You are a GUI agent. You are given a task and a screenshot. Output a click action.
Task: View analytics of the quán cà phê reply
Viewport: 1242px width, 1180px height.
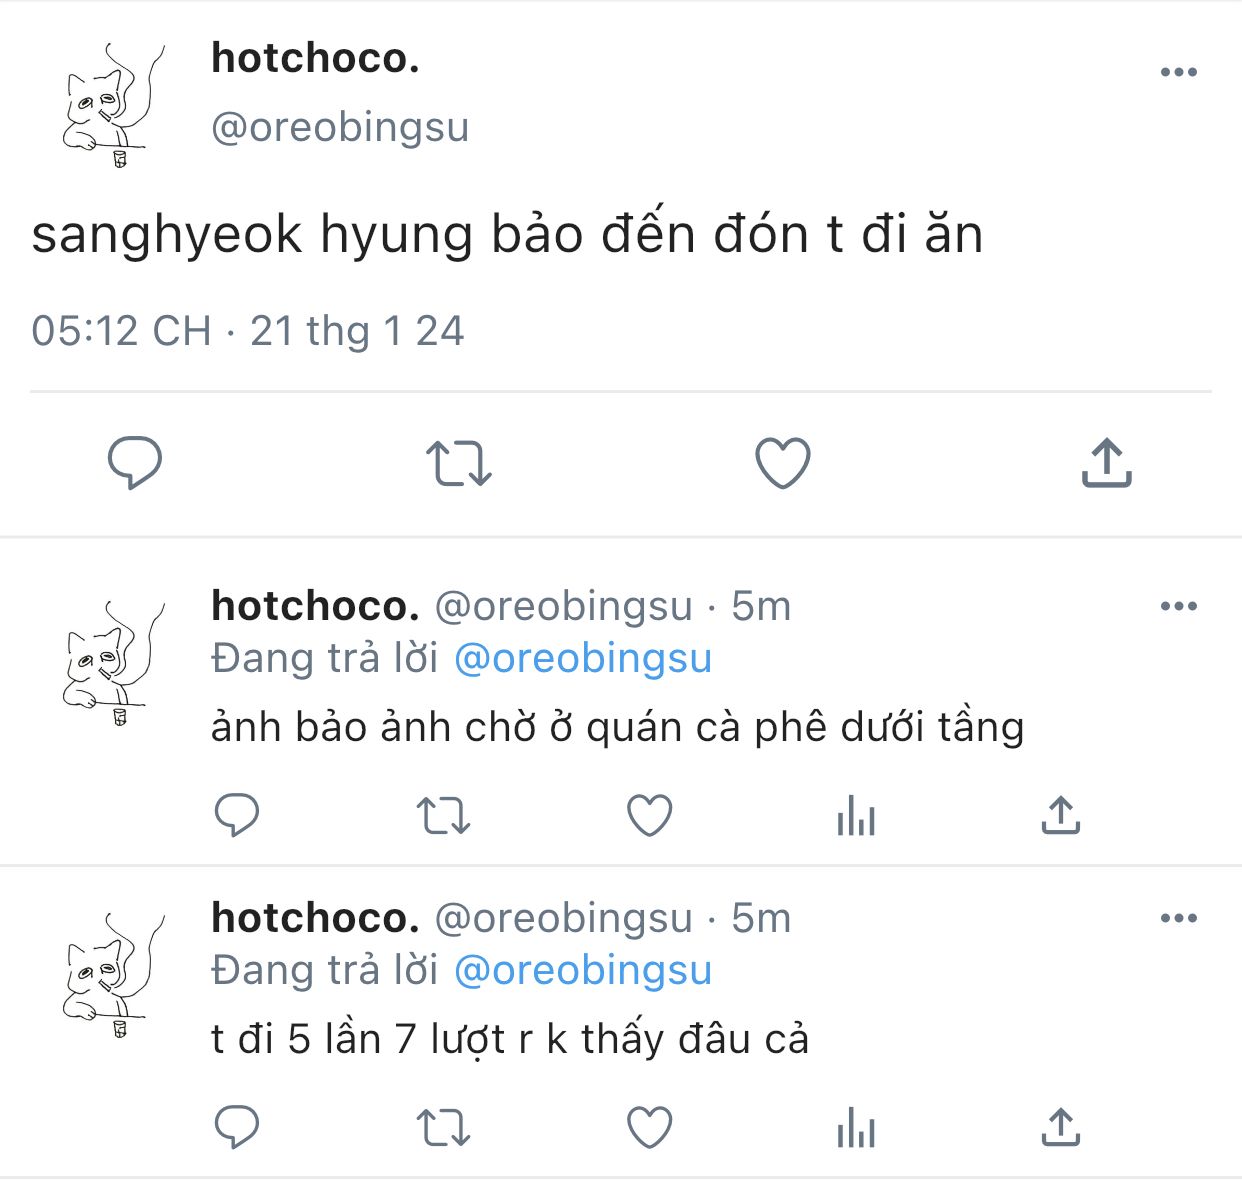856,816
